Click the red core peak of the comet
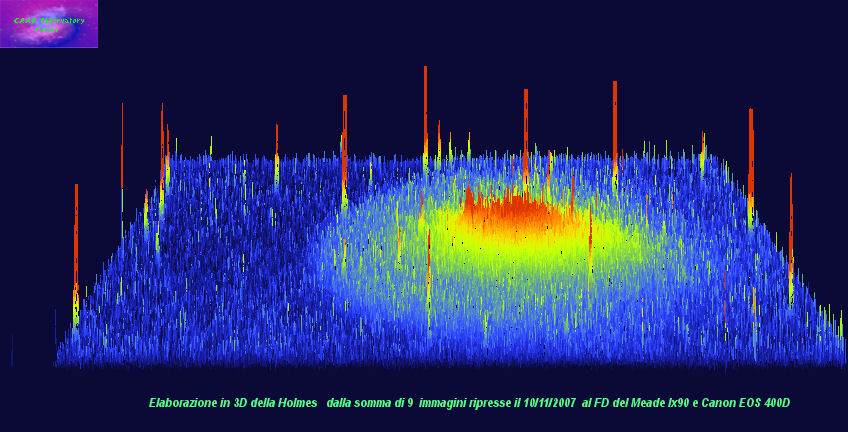848x432 pixels. coord(518,212)
